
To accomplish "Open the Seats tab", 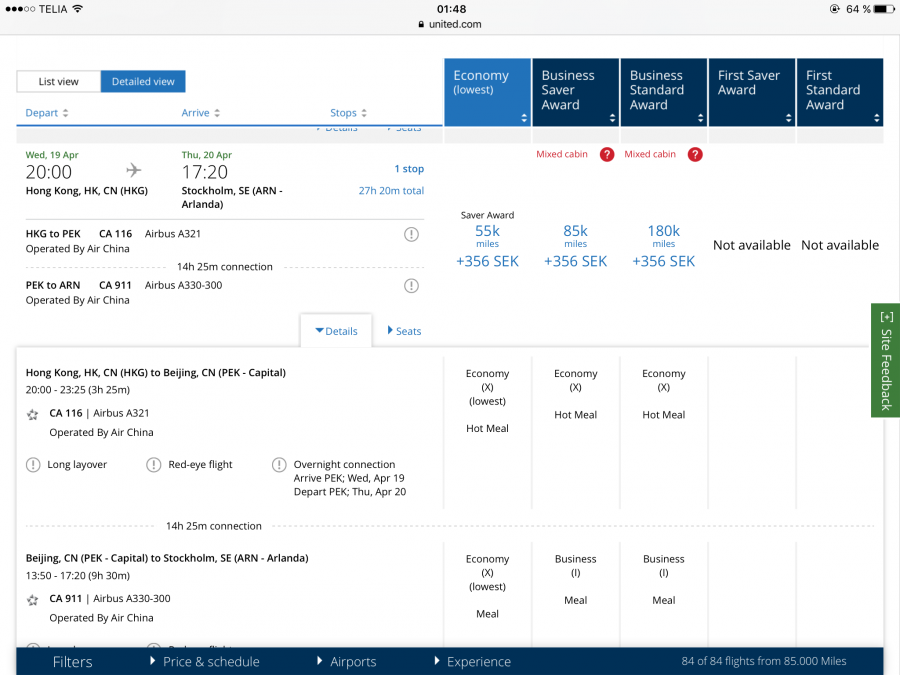I will point(404,331).
